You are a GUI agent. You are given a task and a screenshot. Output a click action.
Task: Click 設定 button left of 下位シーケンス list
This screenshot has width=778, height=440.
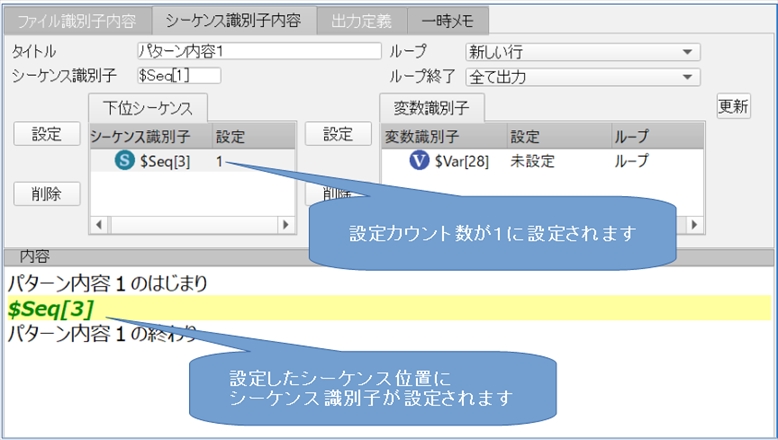[x=46, y=135]
